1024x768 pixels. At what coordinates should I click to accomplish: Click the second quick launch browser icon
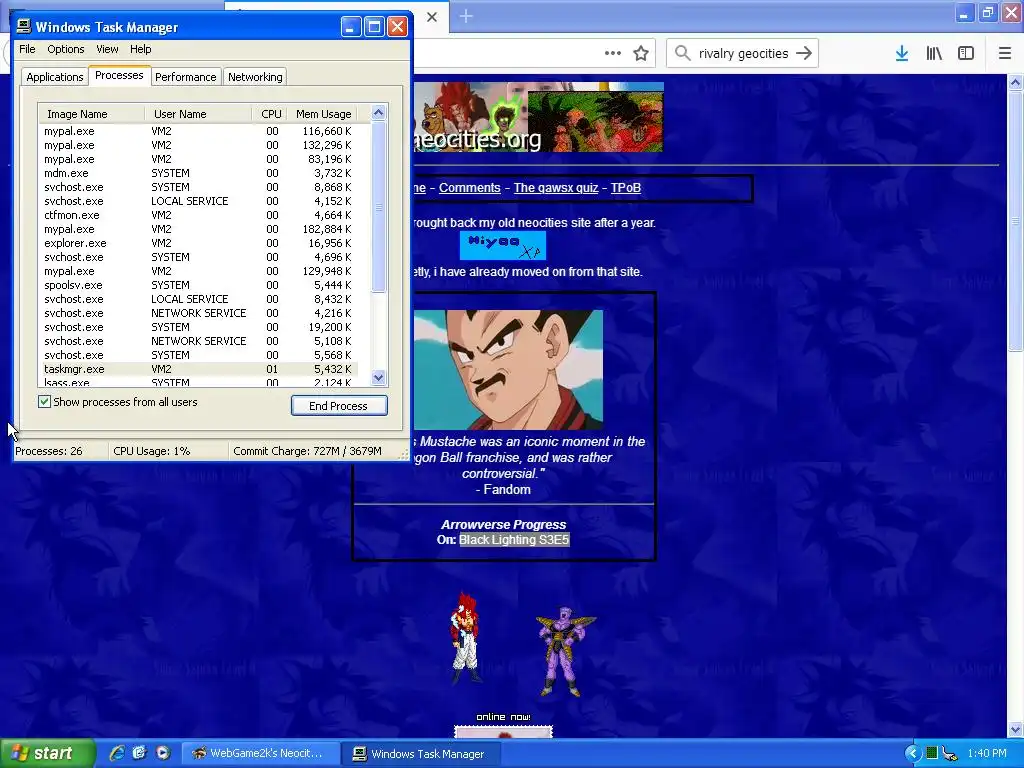(139, 753)
